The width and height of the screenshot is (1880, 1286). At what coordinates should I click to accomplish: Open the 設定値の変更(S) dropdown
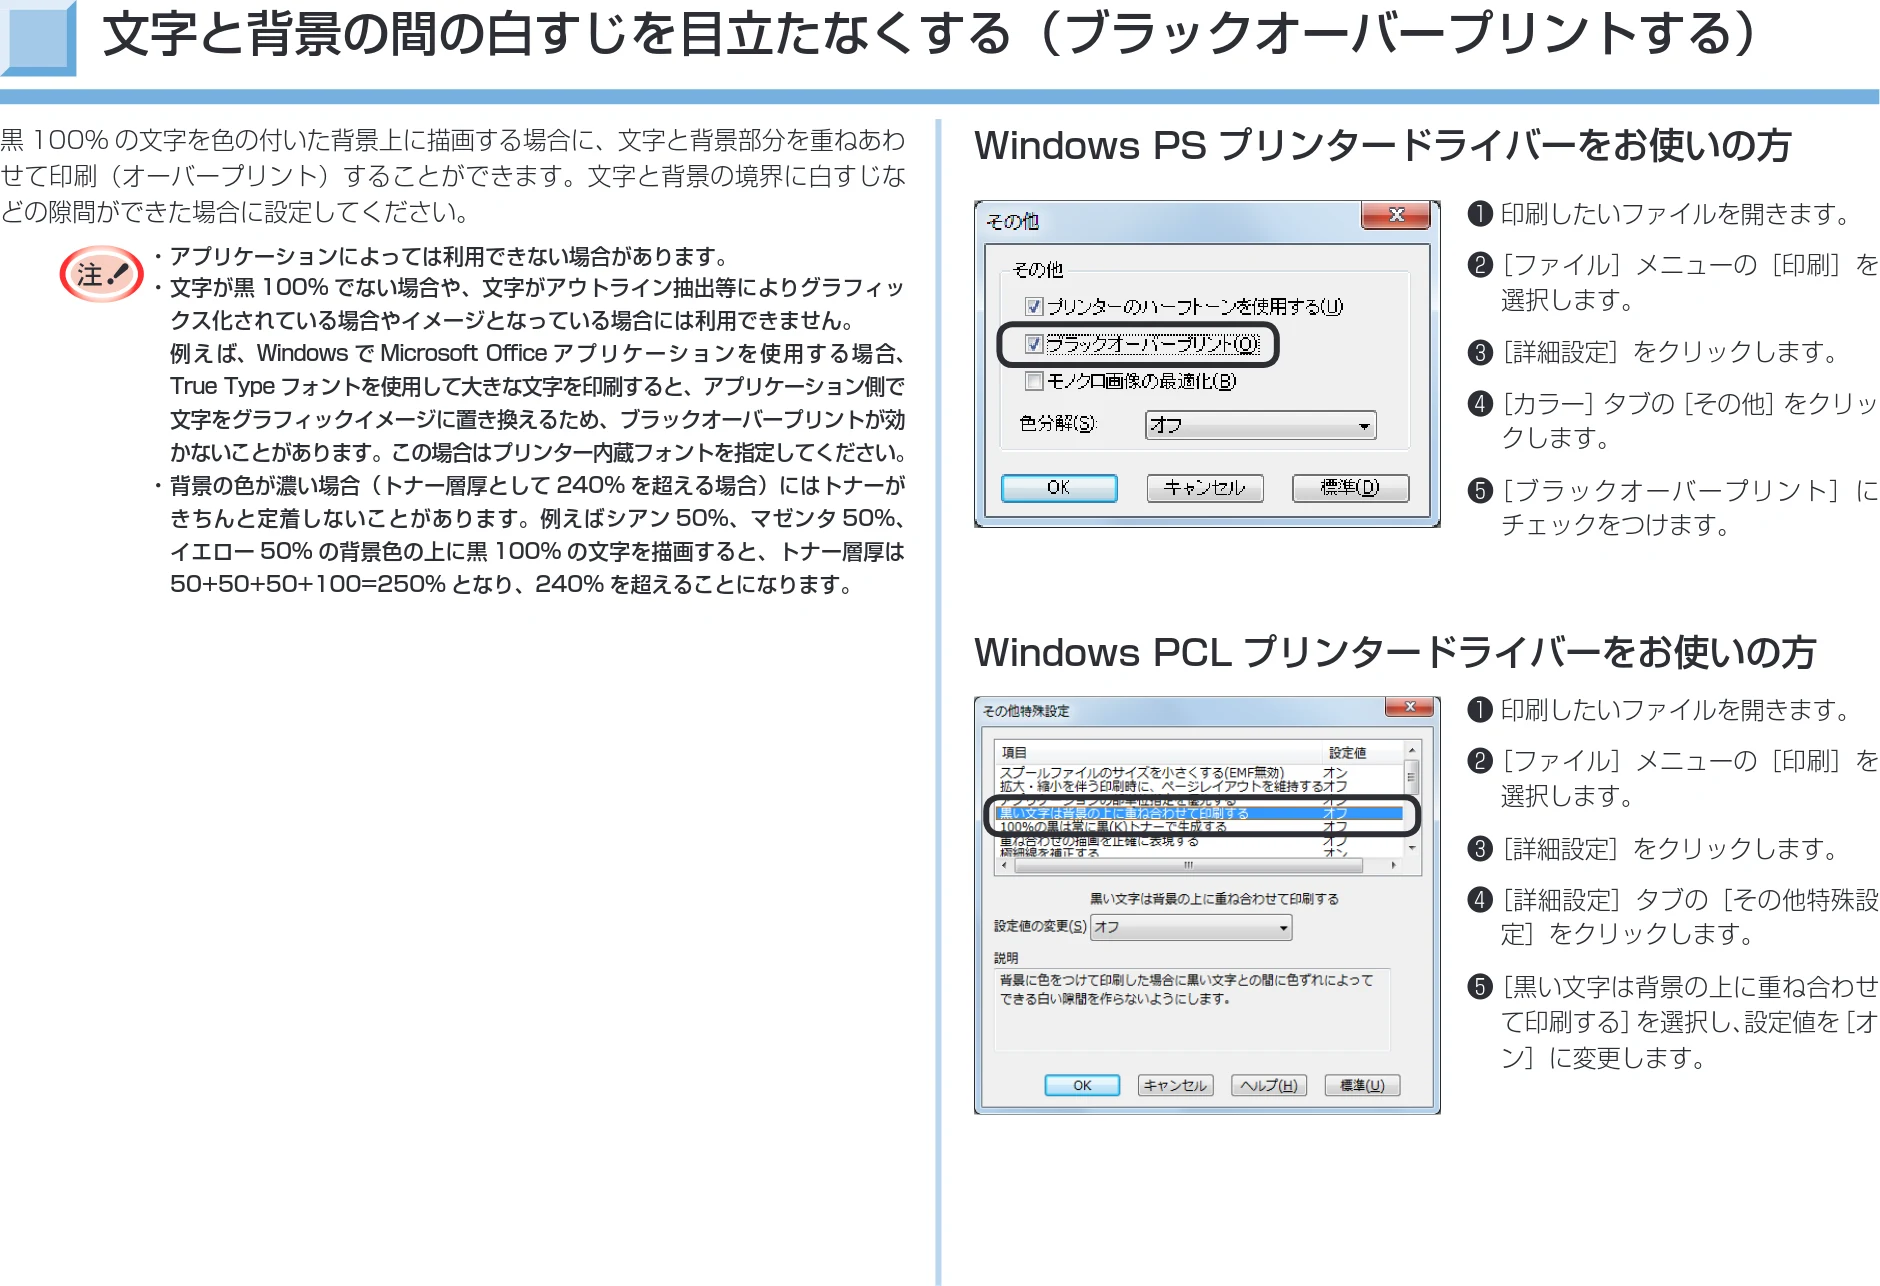click(x=1191, y=927)
